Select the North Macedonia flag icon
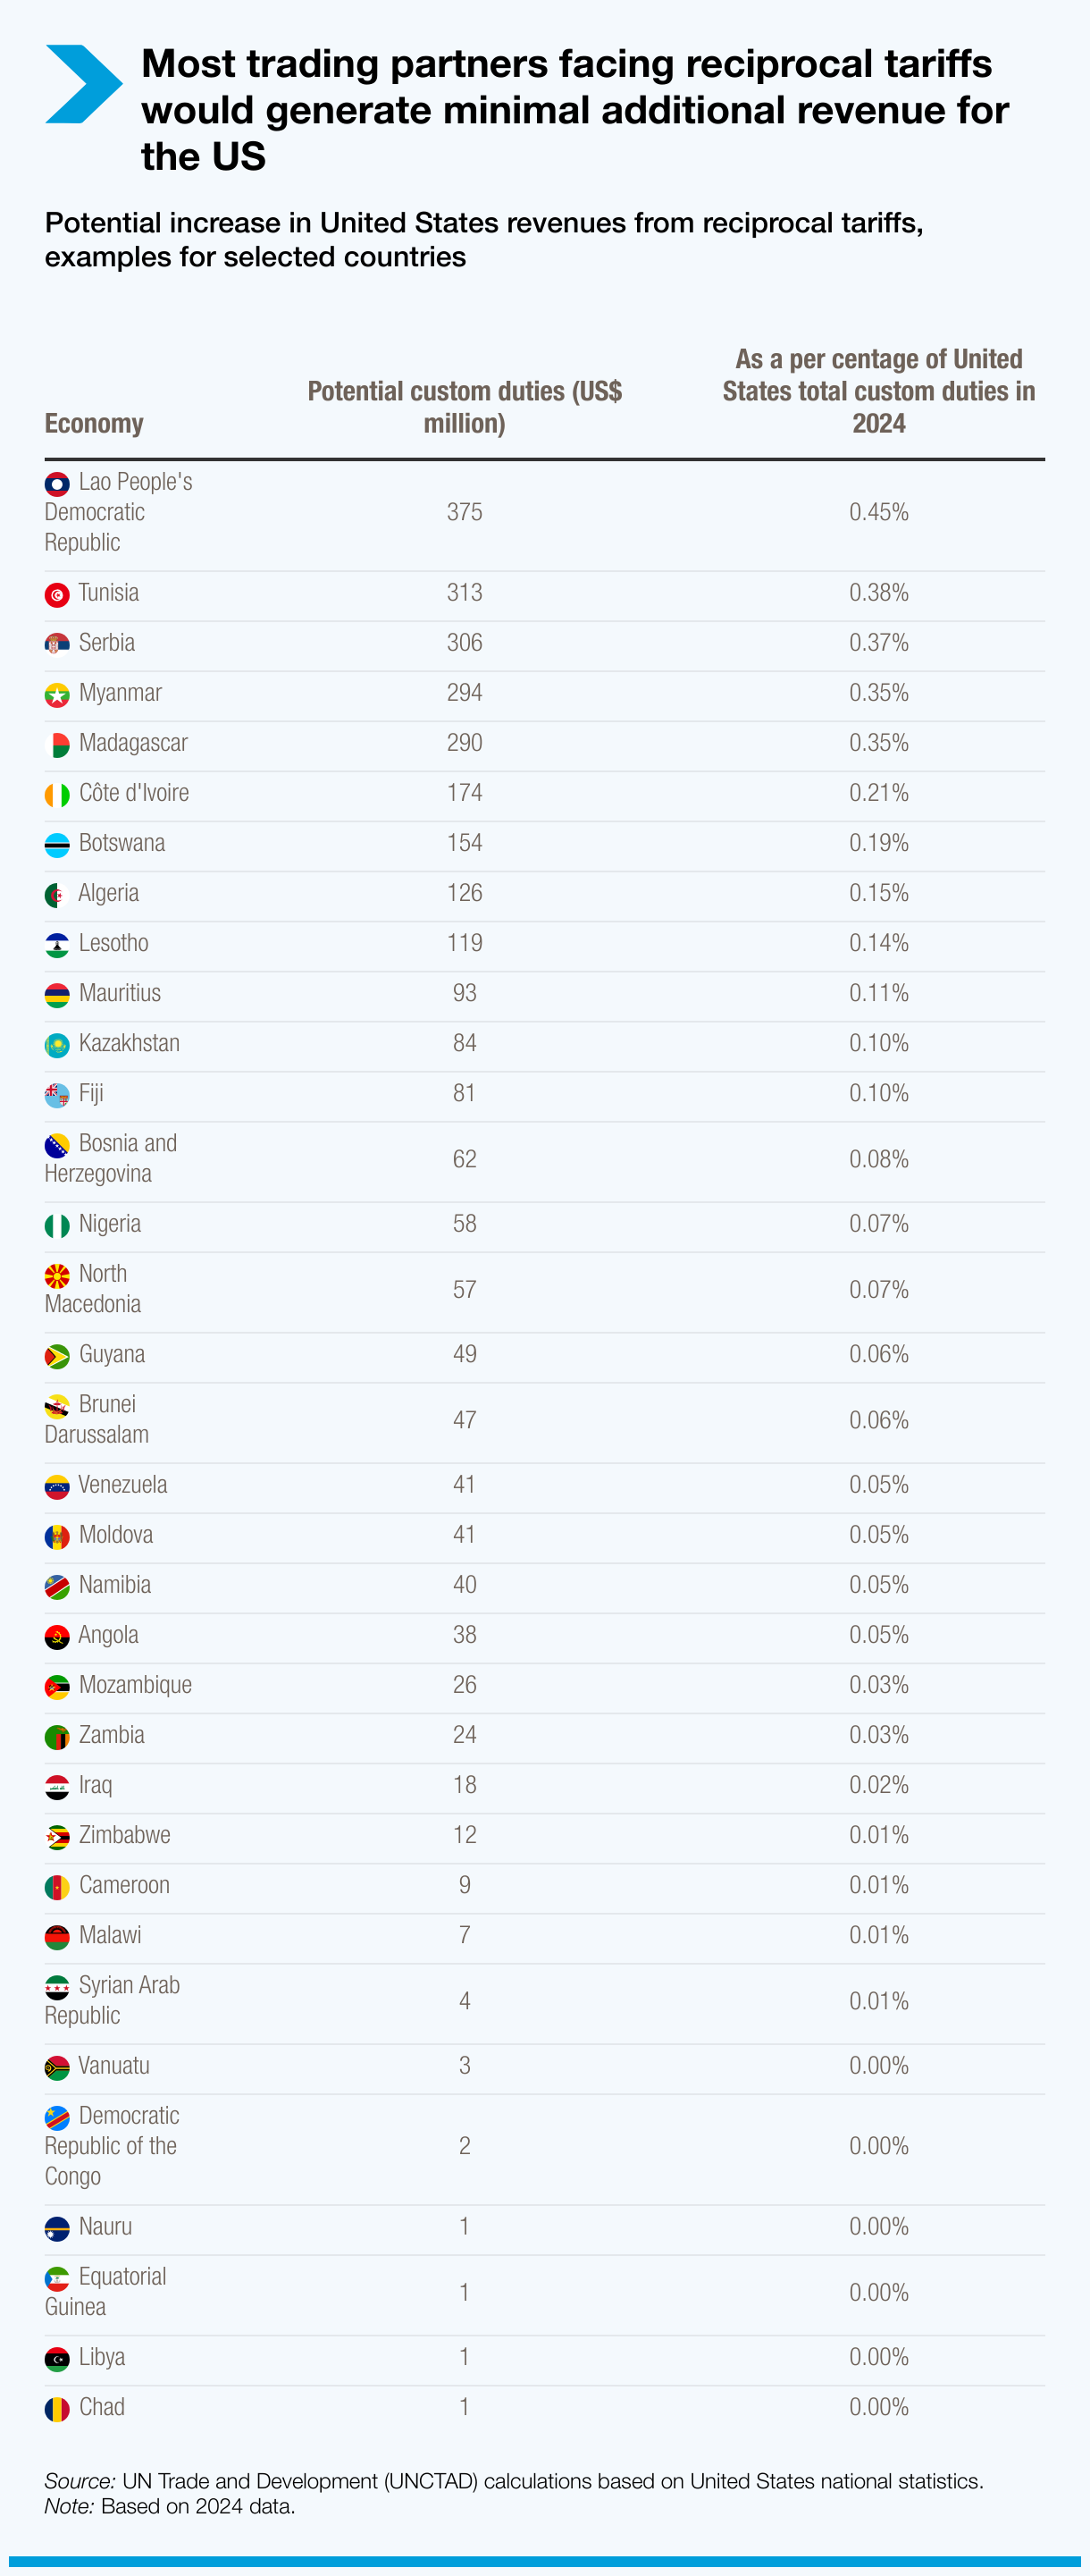Image resolution: width=1090 pixels, height=2576 pixels. point(57,1276)
